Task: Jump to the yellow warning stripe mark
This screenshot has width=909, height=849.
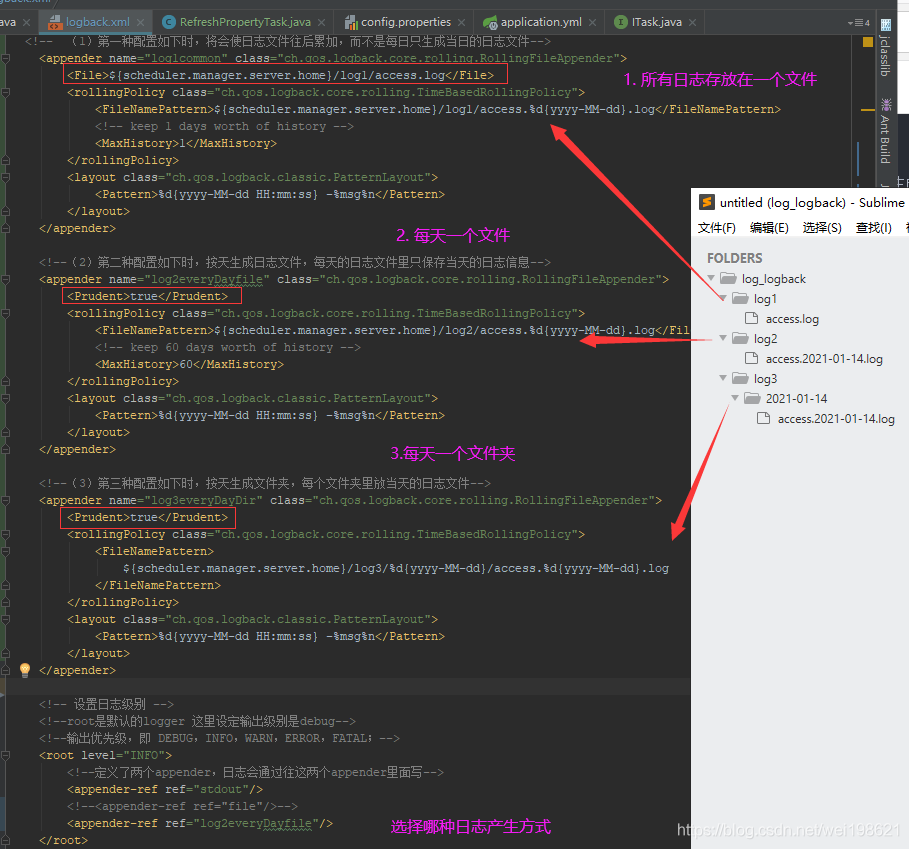Action: click(x=868, y=110)
